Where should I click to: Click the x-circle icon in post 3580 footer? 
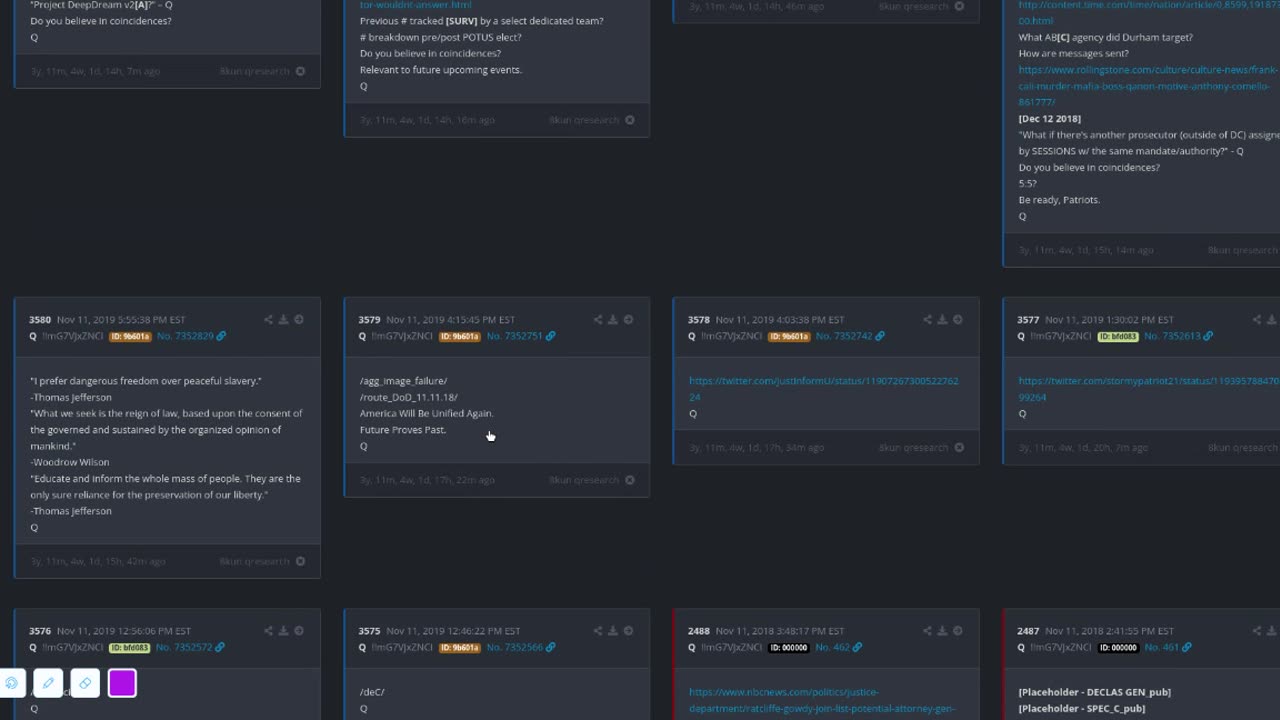(x=300, y=561)
